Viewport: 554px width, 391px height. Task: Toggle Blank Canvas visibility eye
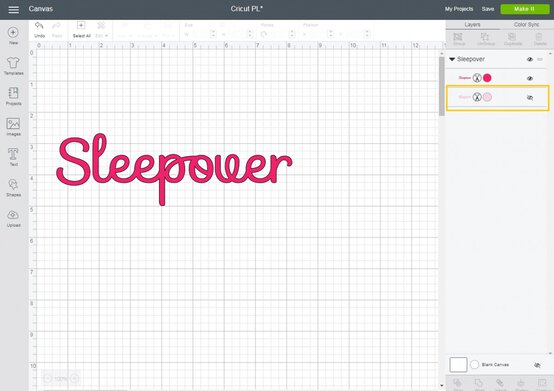(537, 365)
